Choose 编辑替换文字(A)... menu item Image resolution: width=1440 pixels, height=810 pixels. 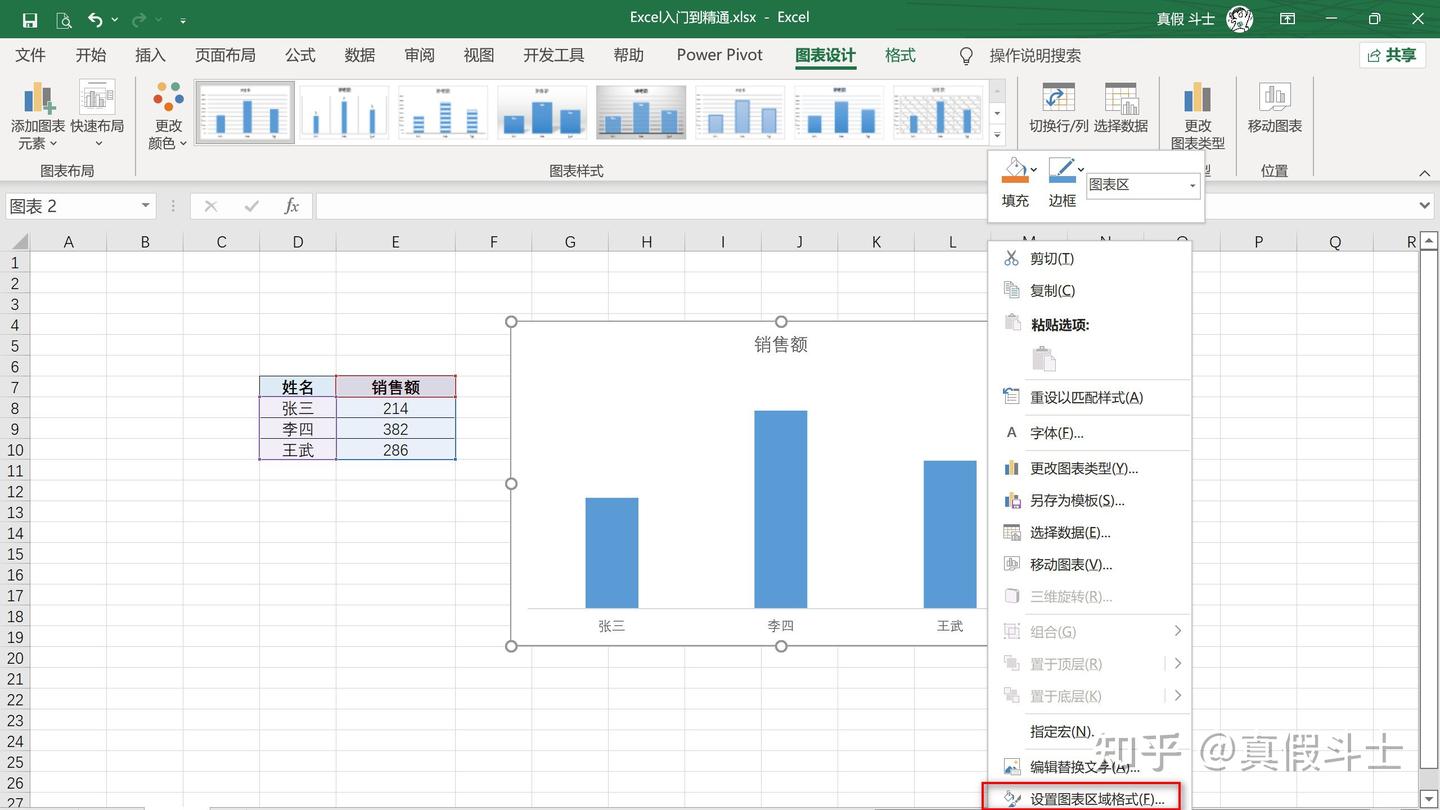tap(1089, 767)
